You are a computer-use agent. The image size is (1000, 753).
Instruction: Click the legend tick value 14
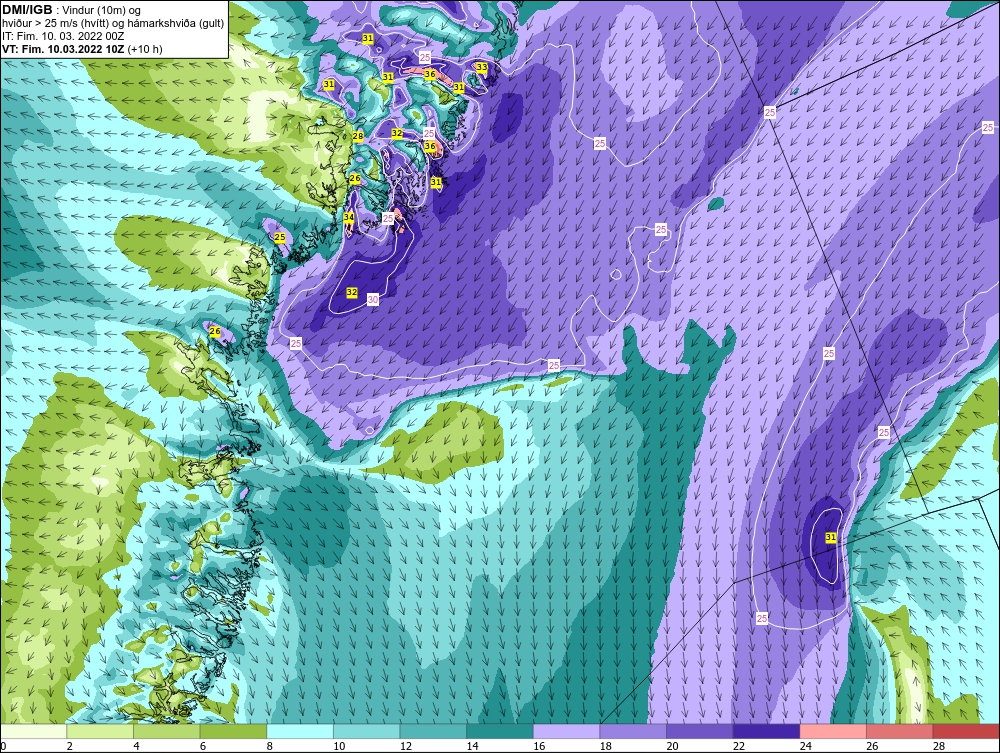[x=473, y=746]
